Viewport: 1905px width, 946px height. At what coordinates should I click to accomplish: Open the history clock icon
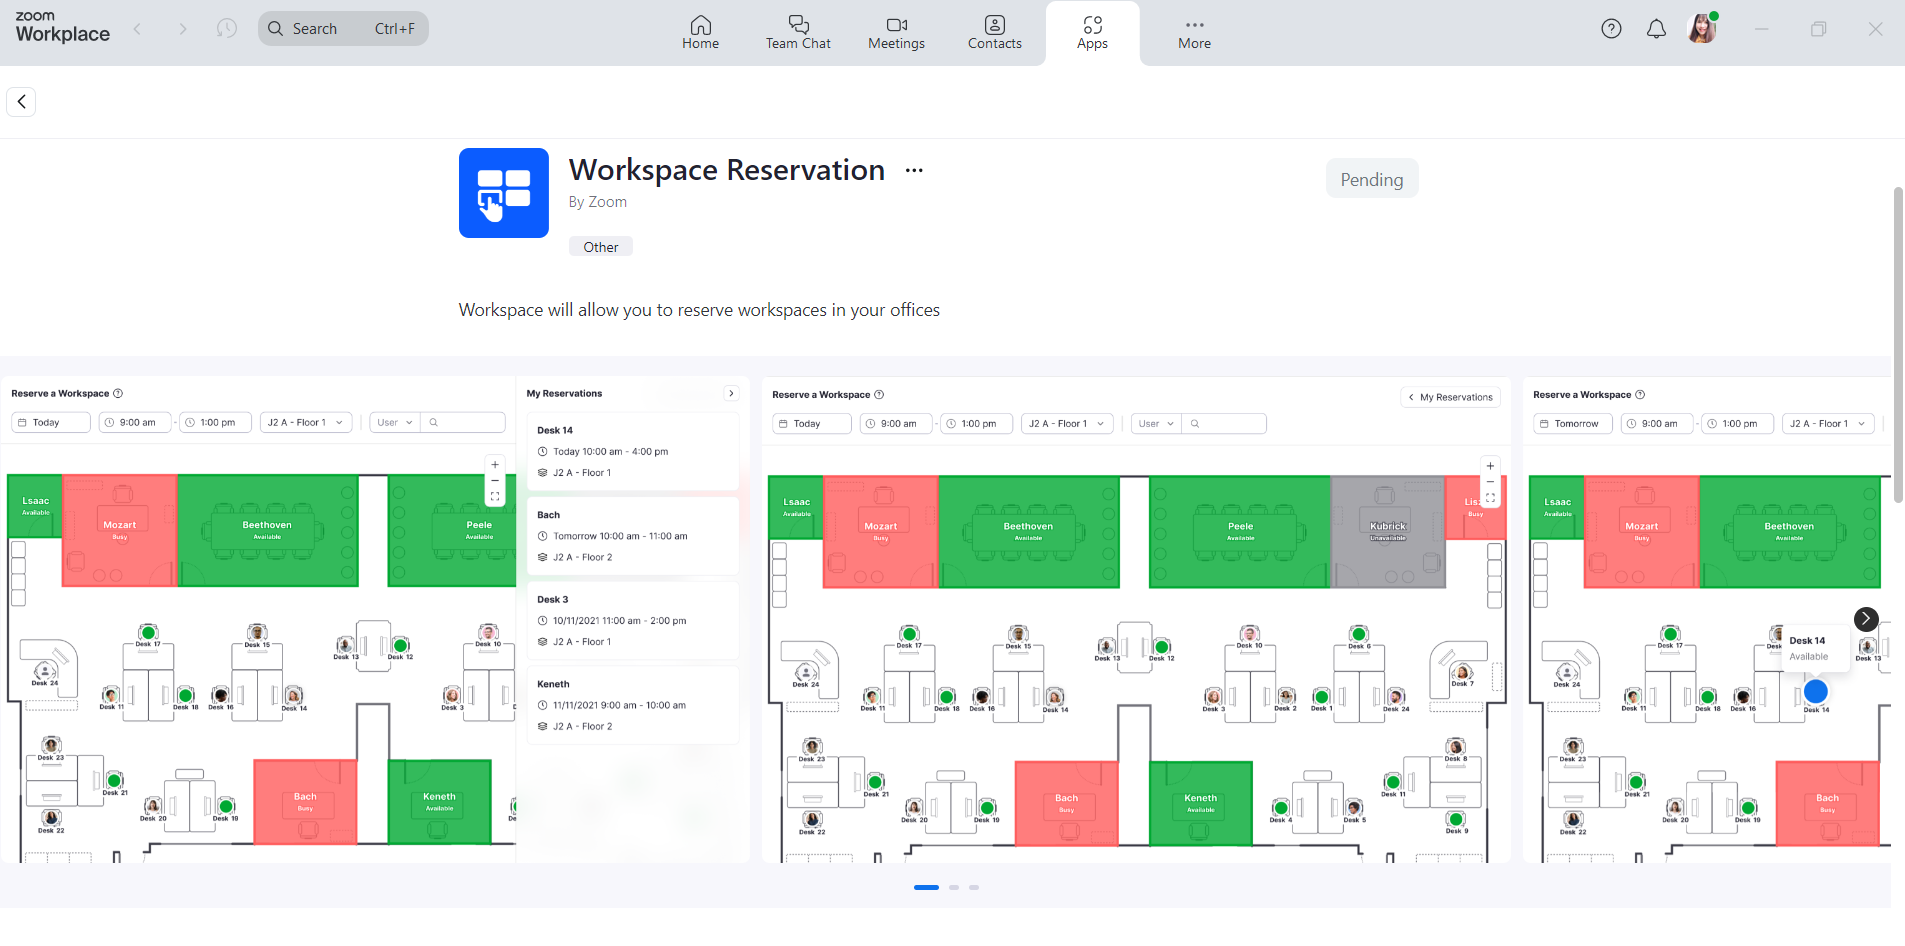[227, 29]
